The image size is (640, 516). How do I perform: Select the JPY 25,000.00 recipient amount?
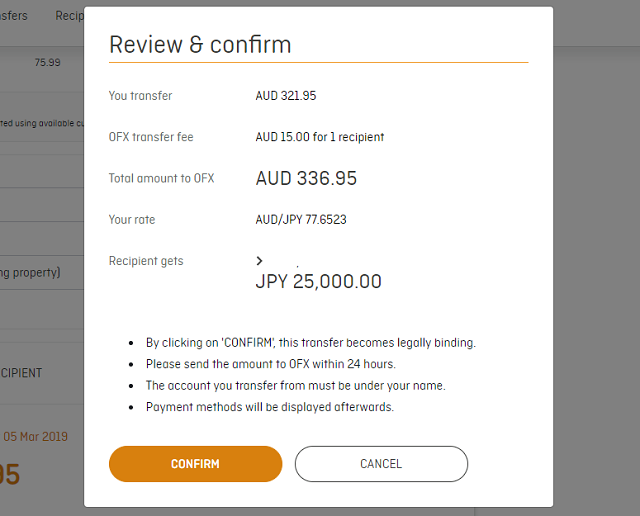318,282
